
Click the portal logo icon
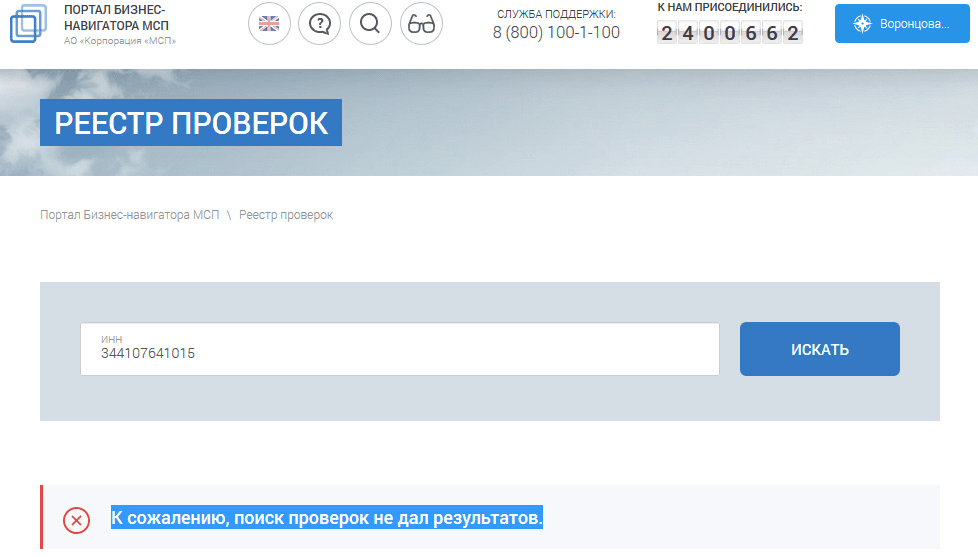click(28, 24)
